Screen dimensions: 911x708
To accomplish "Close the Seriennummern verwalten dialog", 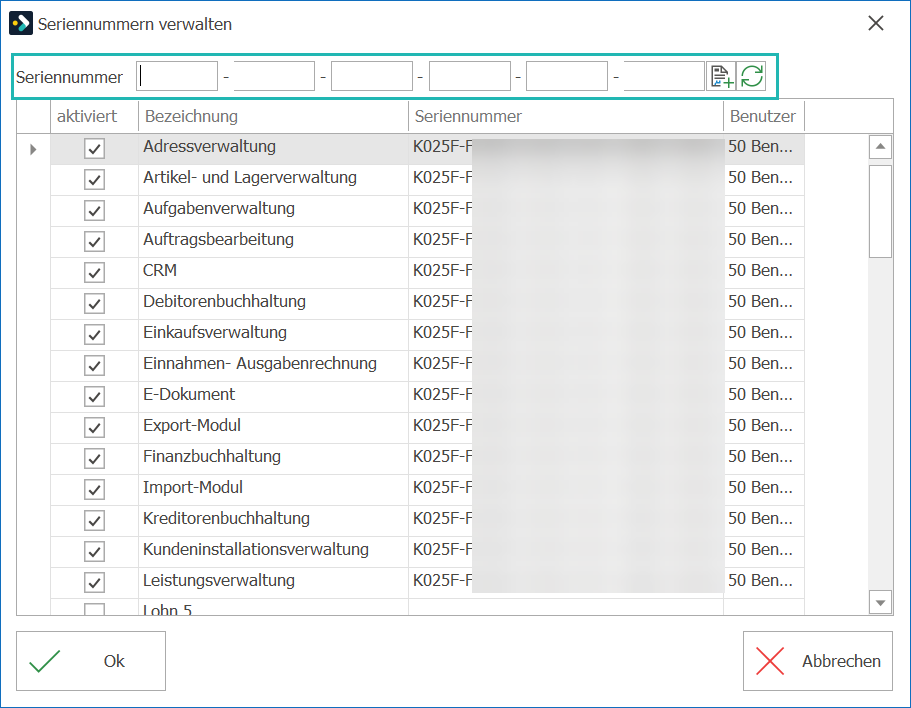I will (x=876, y=23).
